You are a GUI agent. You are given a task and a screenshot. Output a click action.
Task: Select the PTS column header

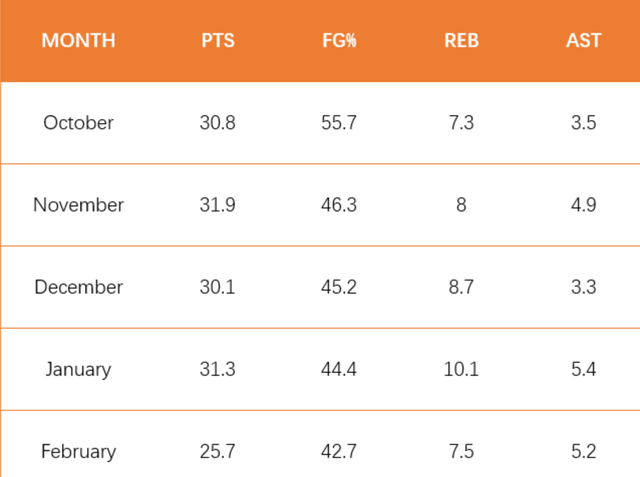pos(218,40)
